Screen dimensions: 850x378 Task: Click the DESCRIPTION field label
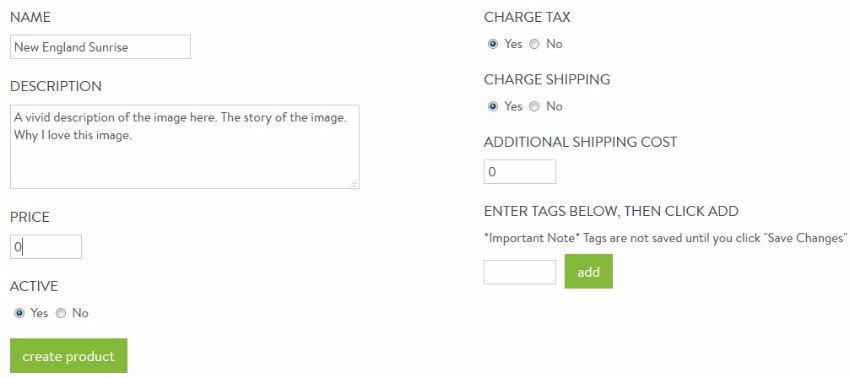[56, 87]
